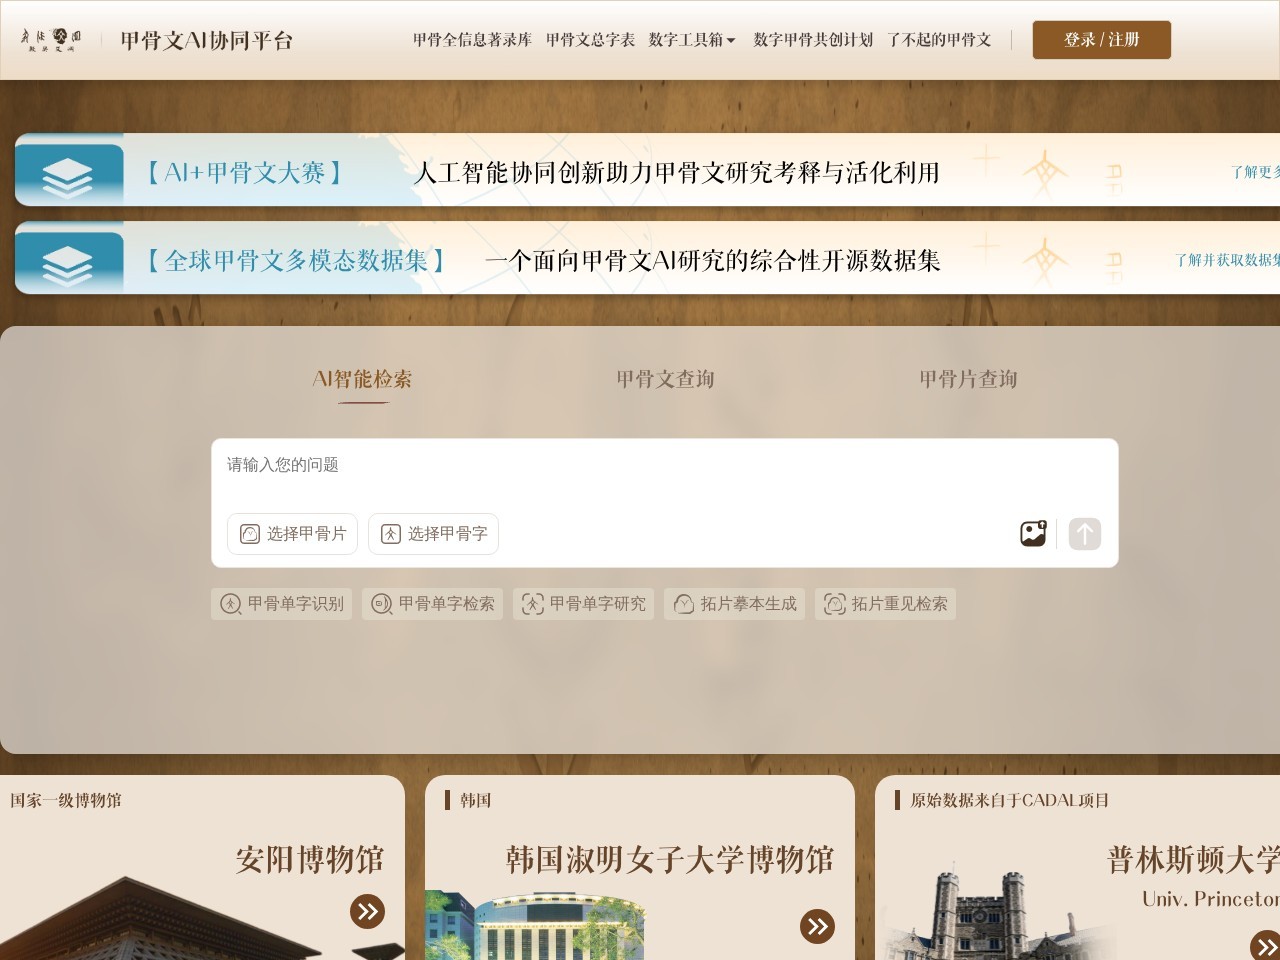Click the 选择甲骨片 button

click(x=292, y=534)
